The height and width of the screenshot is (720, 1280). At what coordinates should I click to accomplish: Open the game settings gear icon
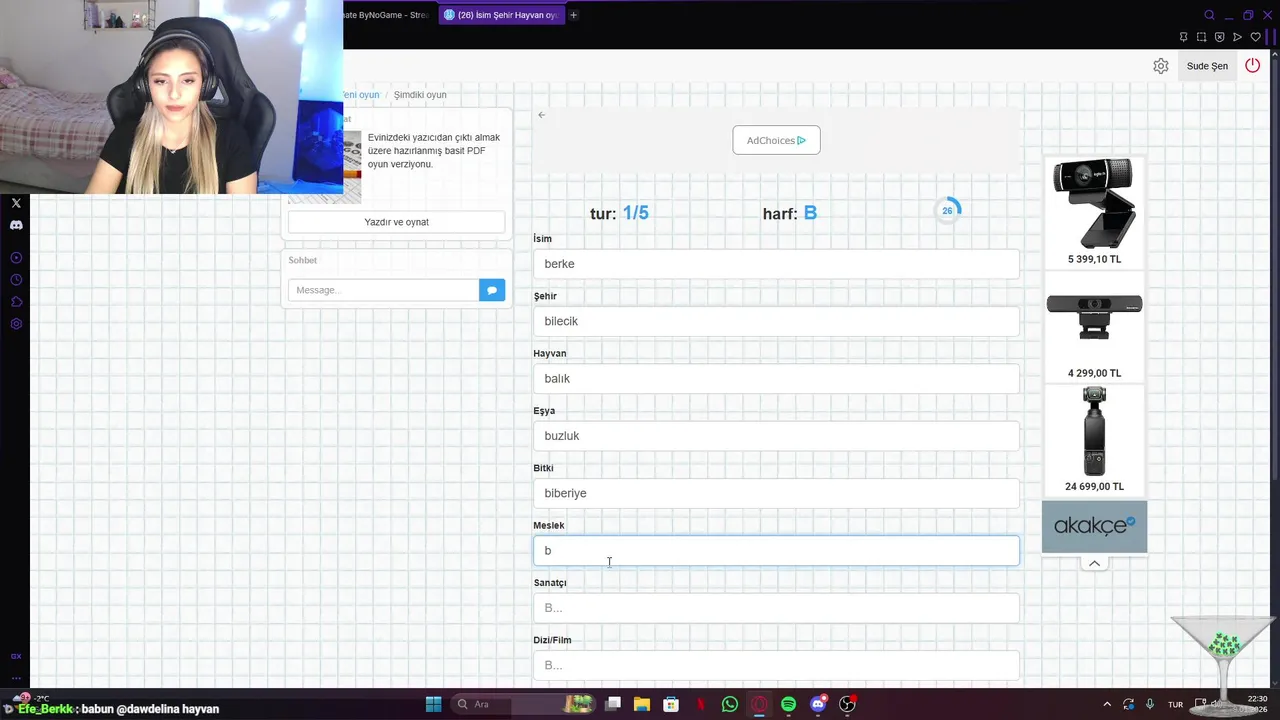tap(1160, 66)
